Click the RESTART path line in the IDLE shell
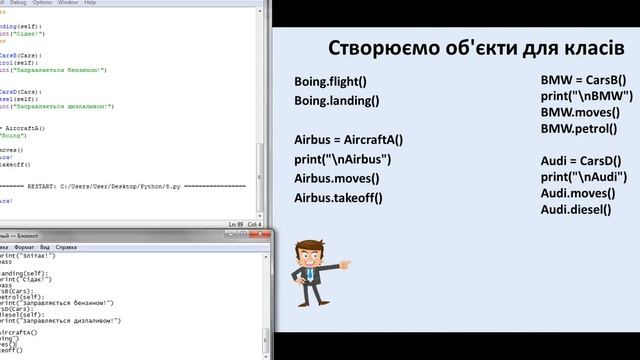Viewport: 640px width, 360px height. (x=122, y=187)
